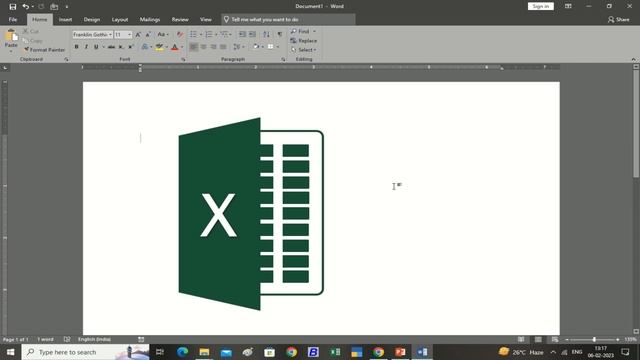The image size is (640, 360).
Task: Click the Multilevel List icon
Action: (x=224, y=34)
